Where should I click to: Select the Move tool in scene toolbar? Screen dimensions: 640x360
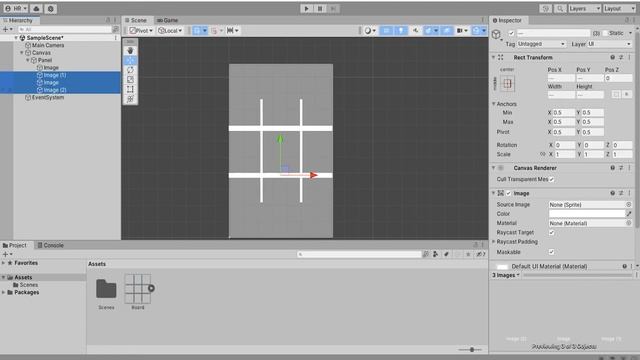tap(130, 60)
